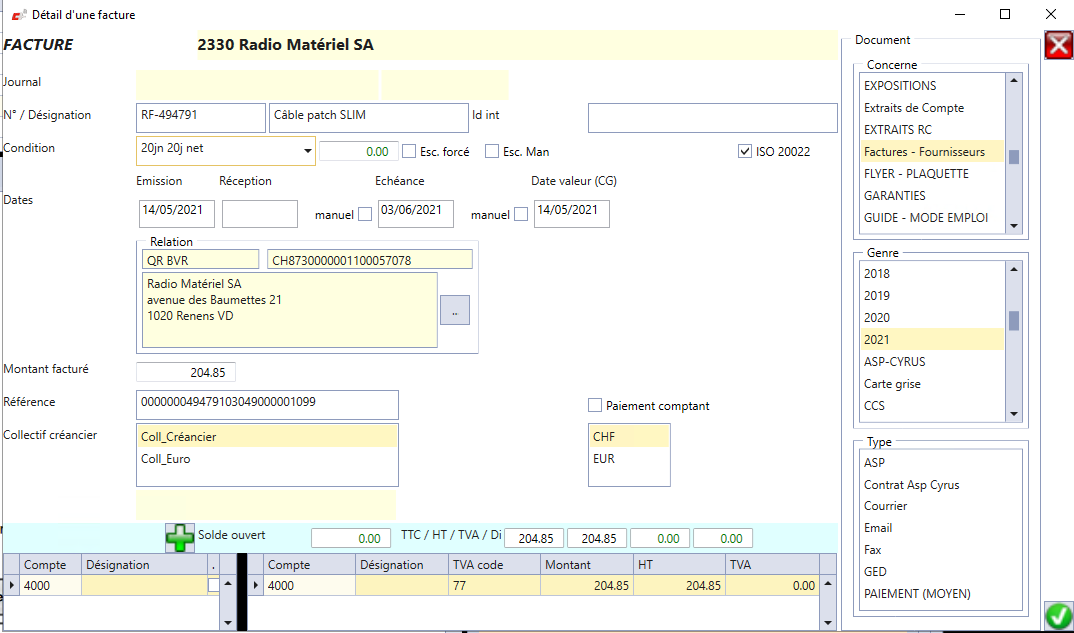
Task: Select EXTRAITS RC in Concerne list
Action: [x=932, y=129]
